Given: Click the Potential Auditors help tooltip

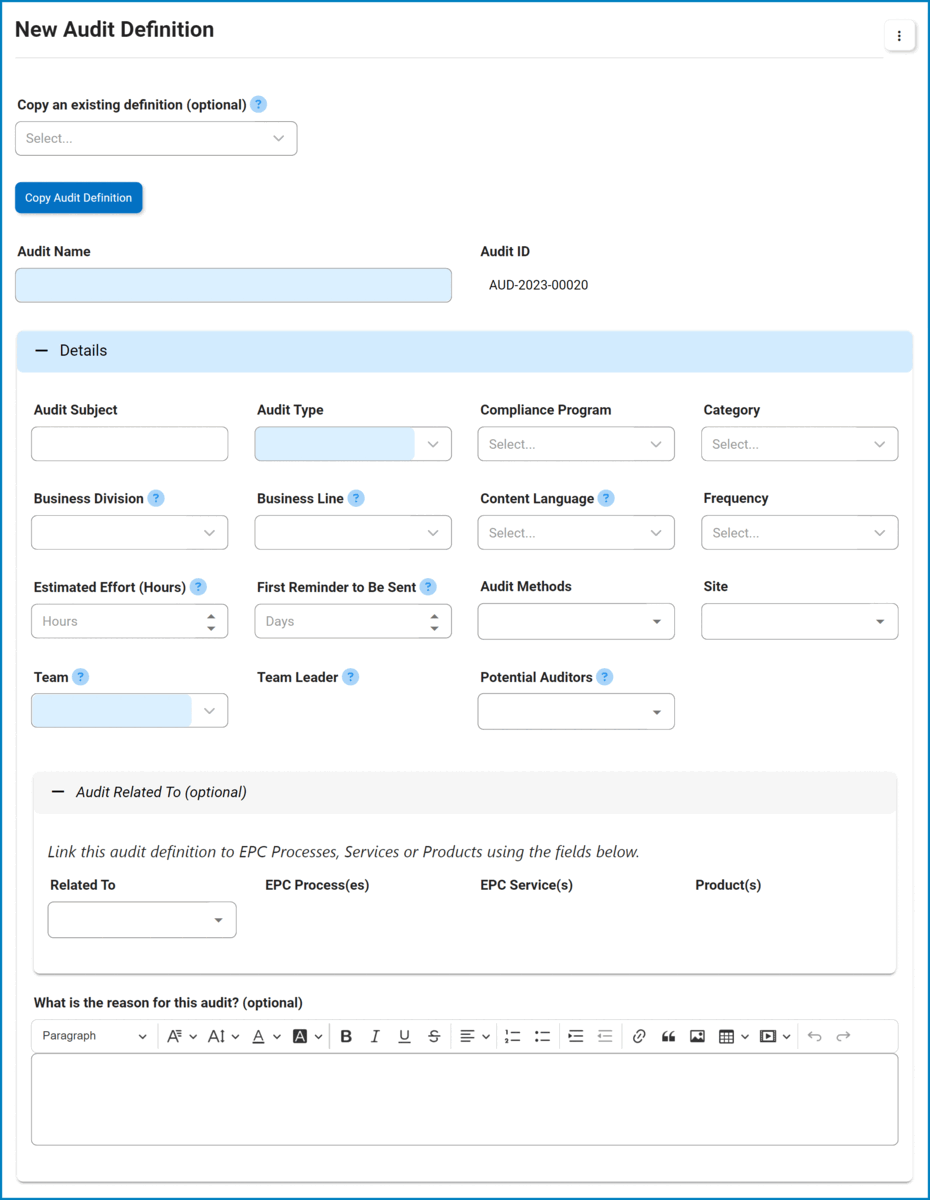Looking at the screenshot, I should tap(604, 677).
